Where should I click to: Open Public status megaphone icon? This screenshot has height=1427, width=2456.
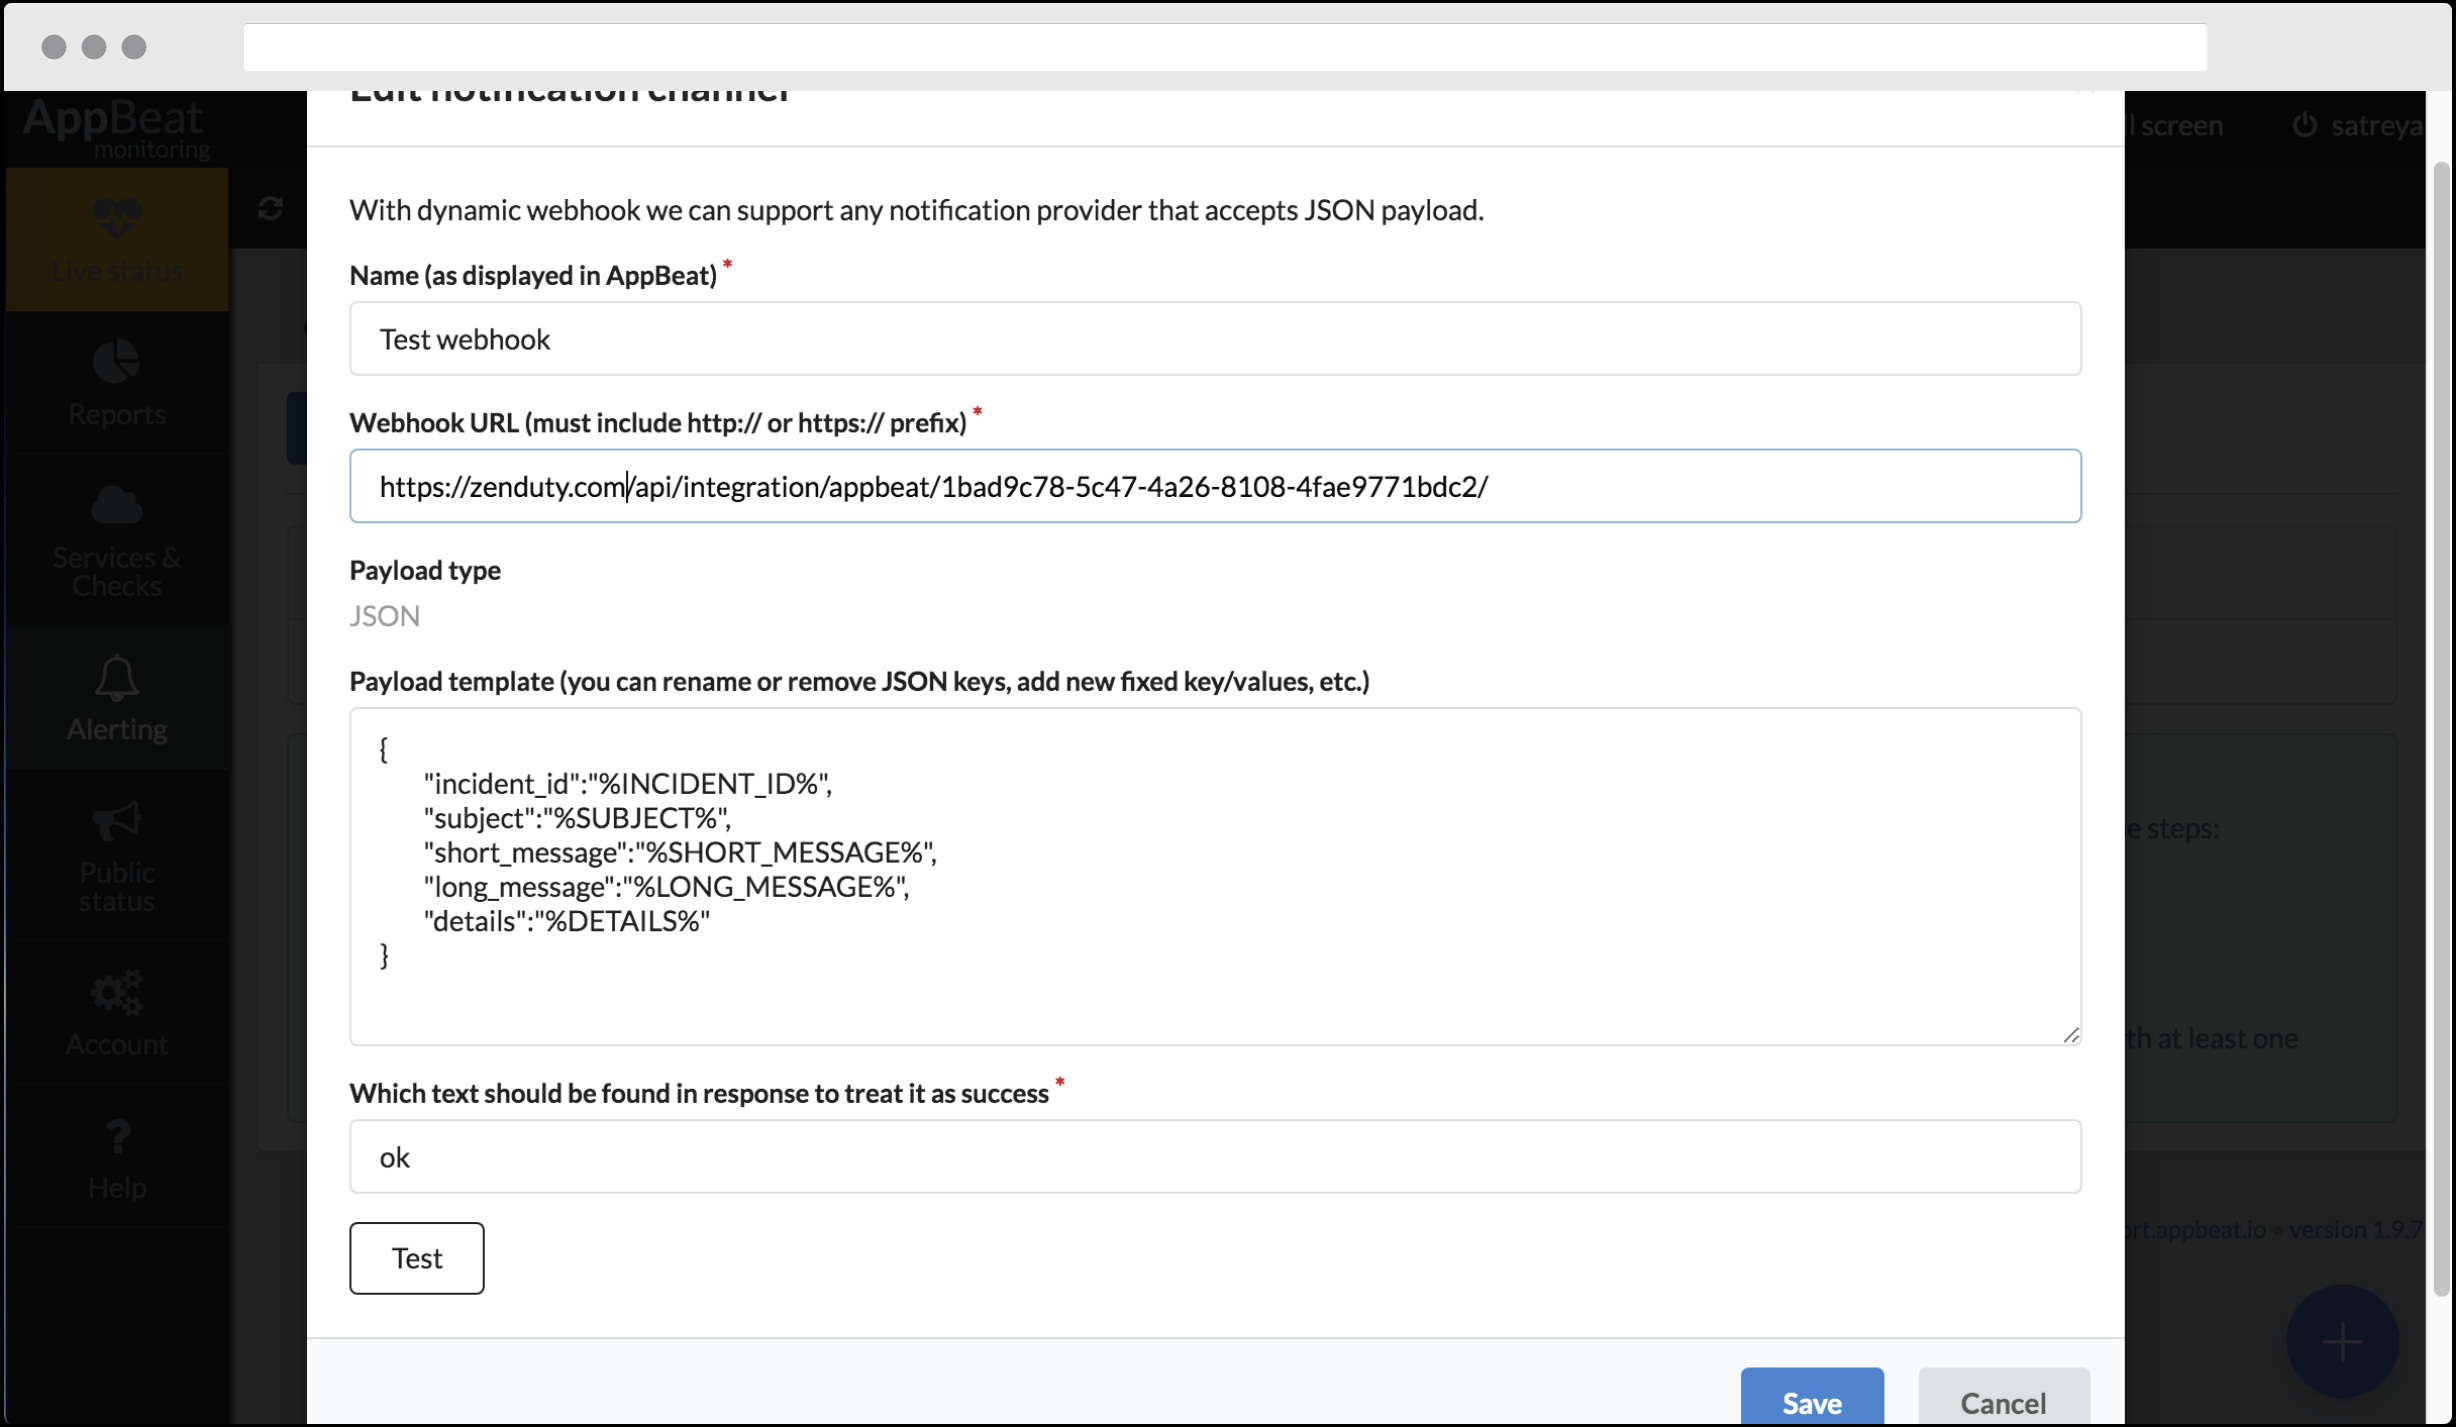coord(117,822)
